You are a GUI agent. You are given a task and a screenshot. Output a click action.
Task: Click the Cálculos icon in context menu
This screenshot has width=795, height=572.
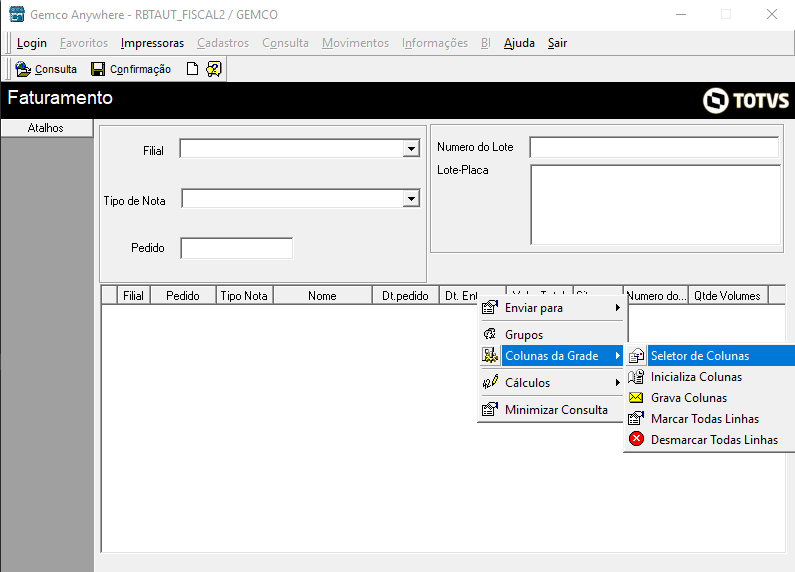point(490,382)
